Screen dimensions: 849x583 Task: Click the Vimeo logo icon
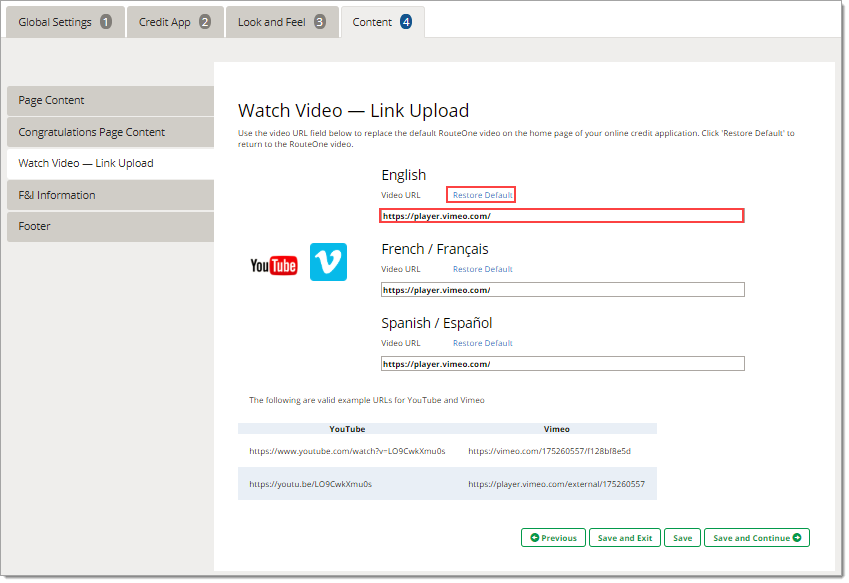tap(328, 262)
